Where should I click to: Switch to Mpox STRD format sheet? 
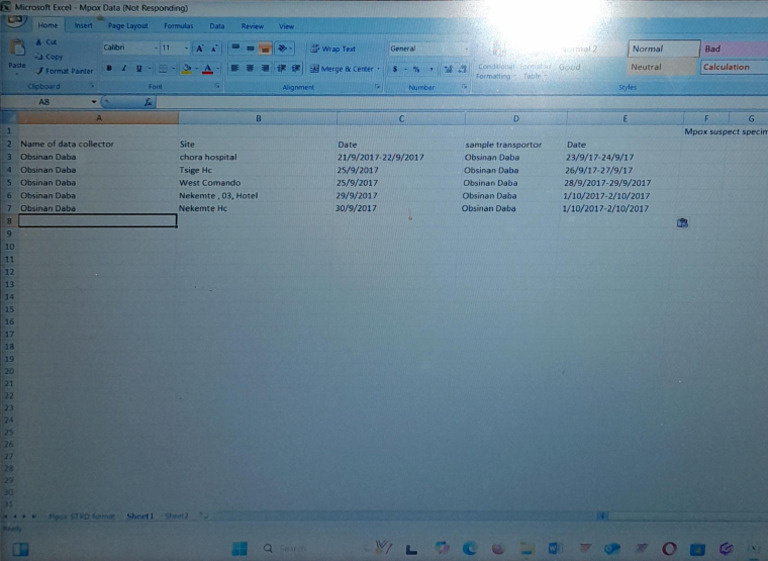point(81,516)
